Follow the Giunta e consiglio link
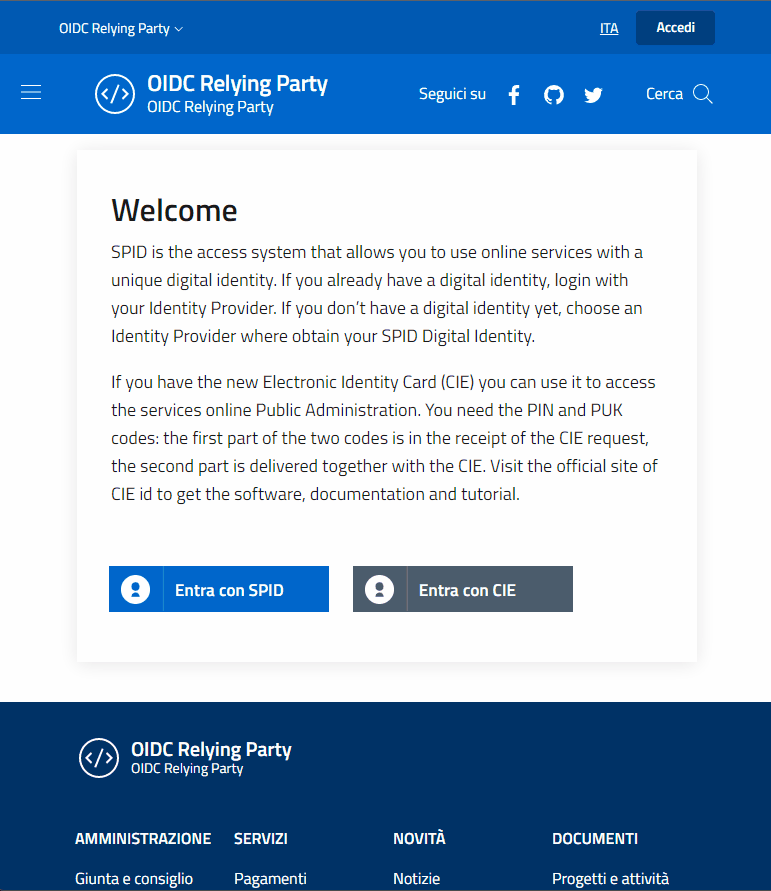This screenshot has width=771, height=891. pyautogui.click(x=134, y=878)
